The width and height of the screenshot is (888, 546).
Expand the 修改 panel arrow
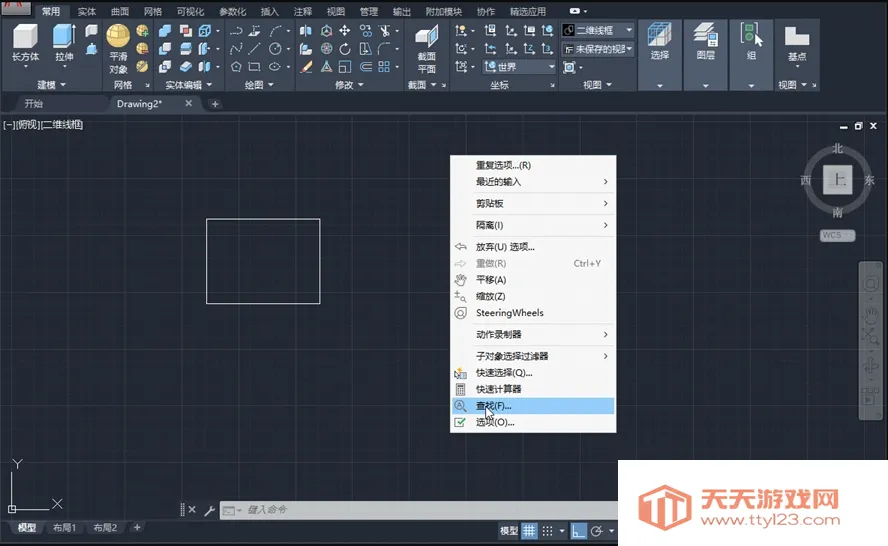361,85
